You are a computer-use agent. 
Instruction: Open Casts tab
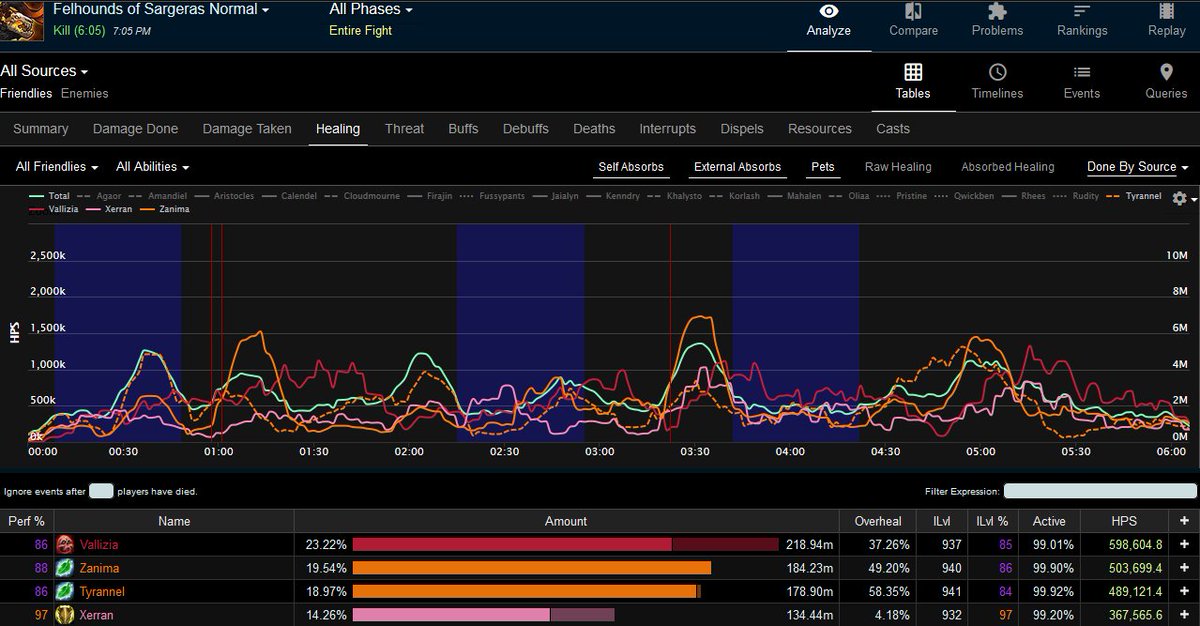(893, 128)
